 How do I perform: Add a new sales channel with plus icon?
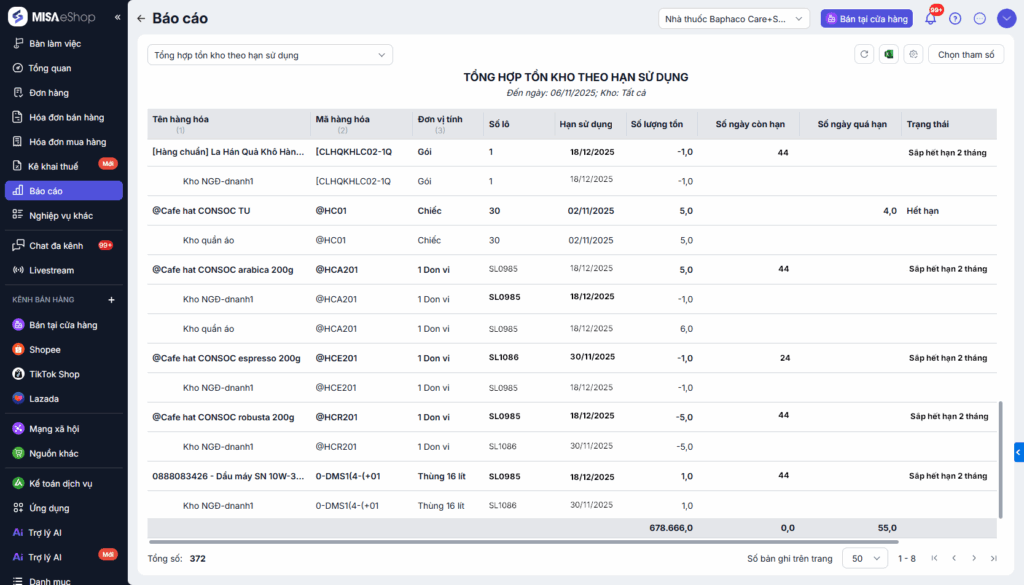coord(111,300)
